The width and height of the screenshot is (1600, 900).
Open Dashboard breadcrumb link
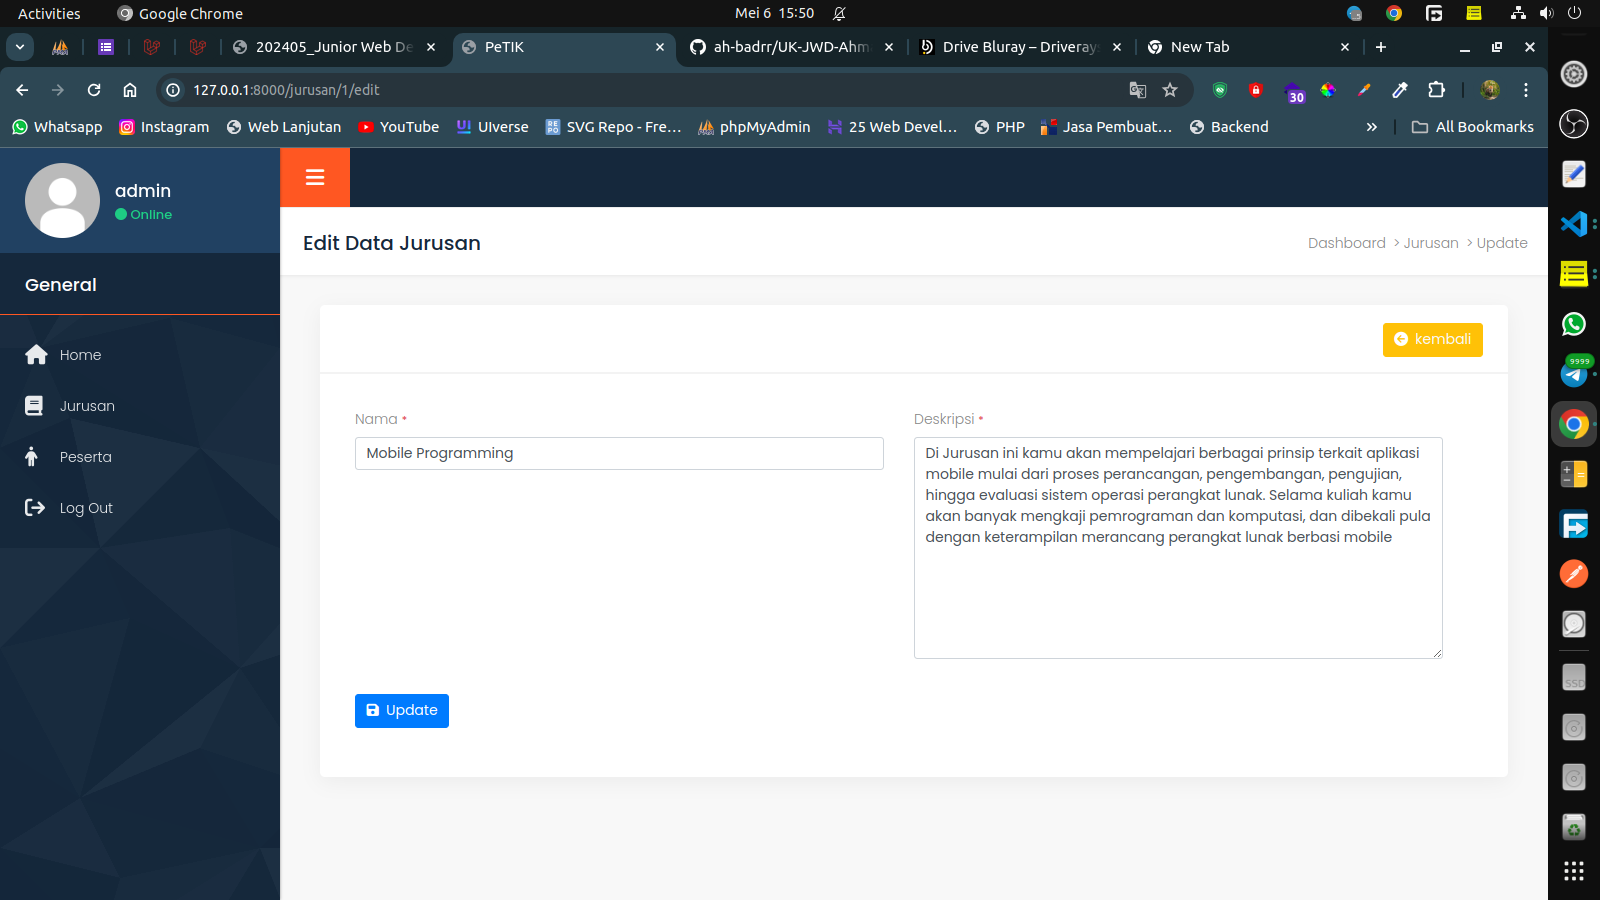tap(1346, 243)
